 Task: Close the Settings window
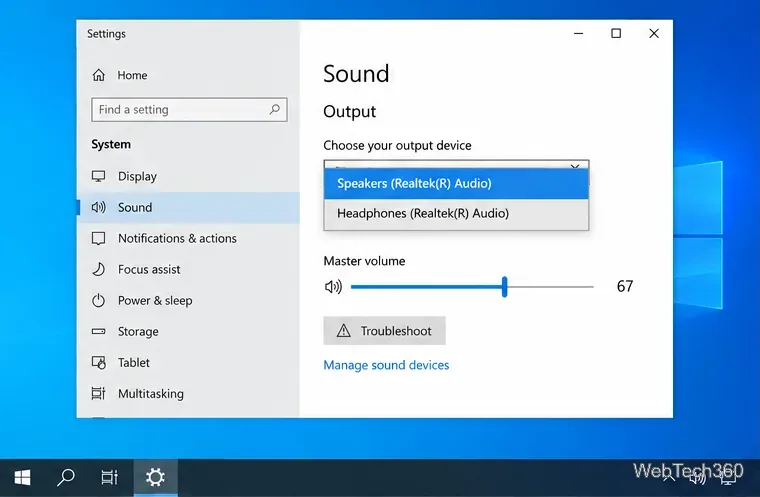click(654, 33)
